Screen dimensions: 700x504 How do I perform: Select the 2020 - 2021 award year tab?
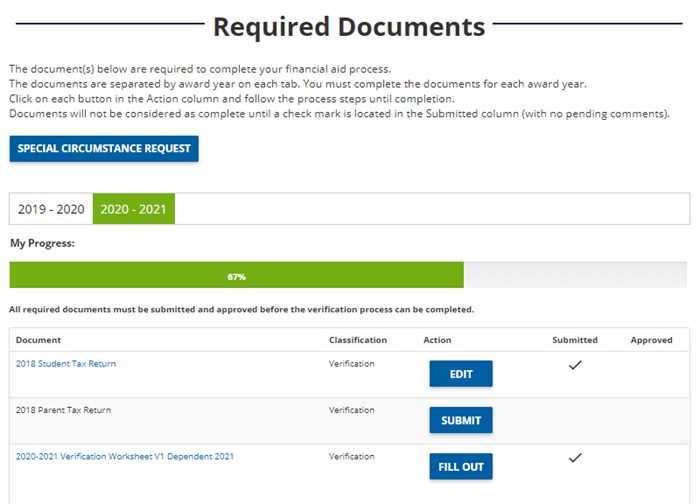(x=134, y=209)
